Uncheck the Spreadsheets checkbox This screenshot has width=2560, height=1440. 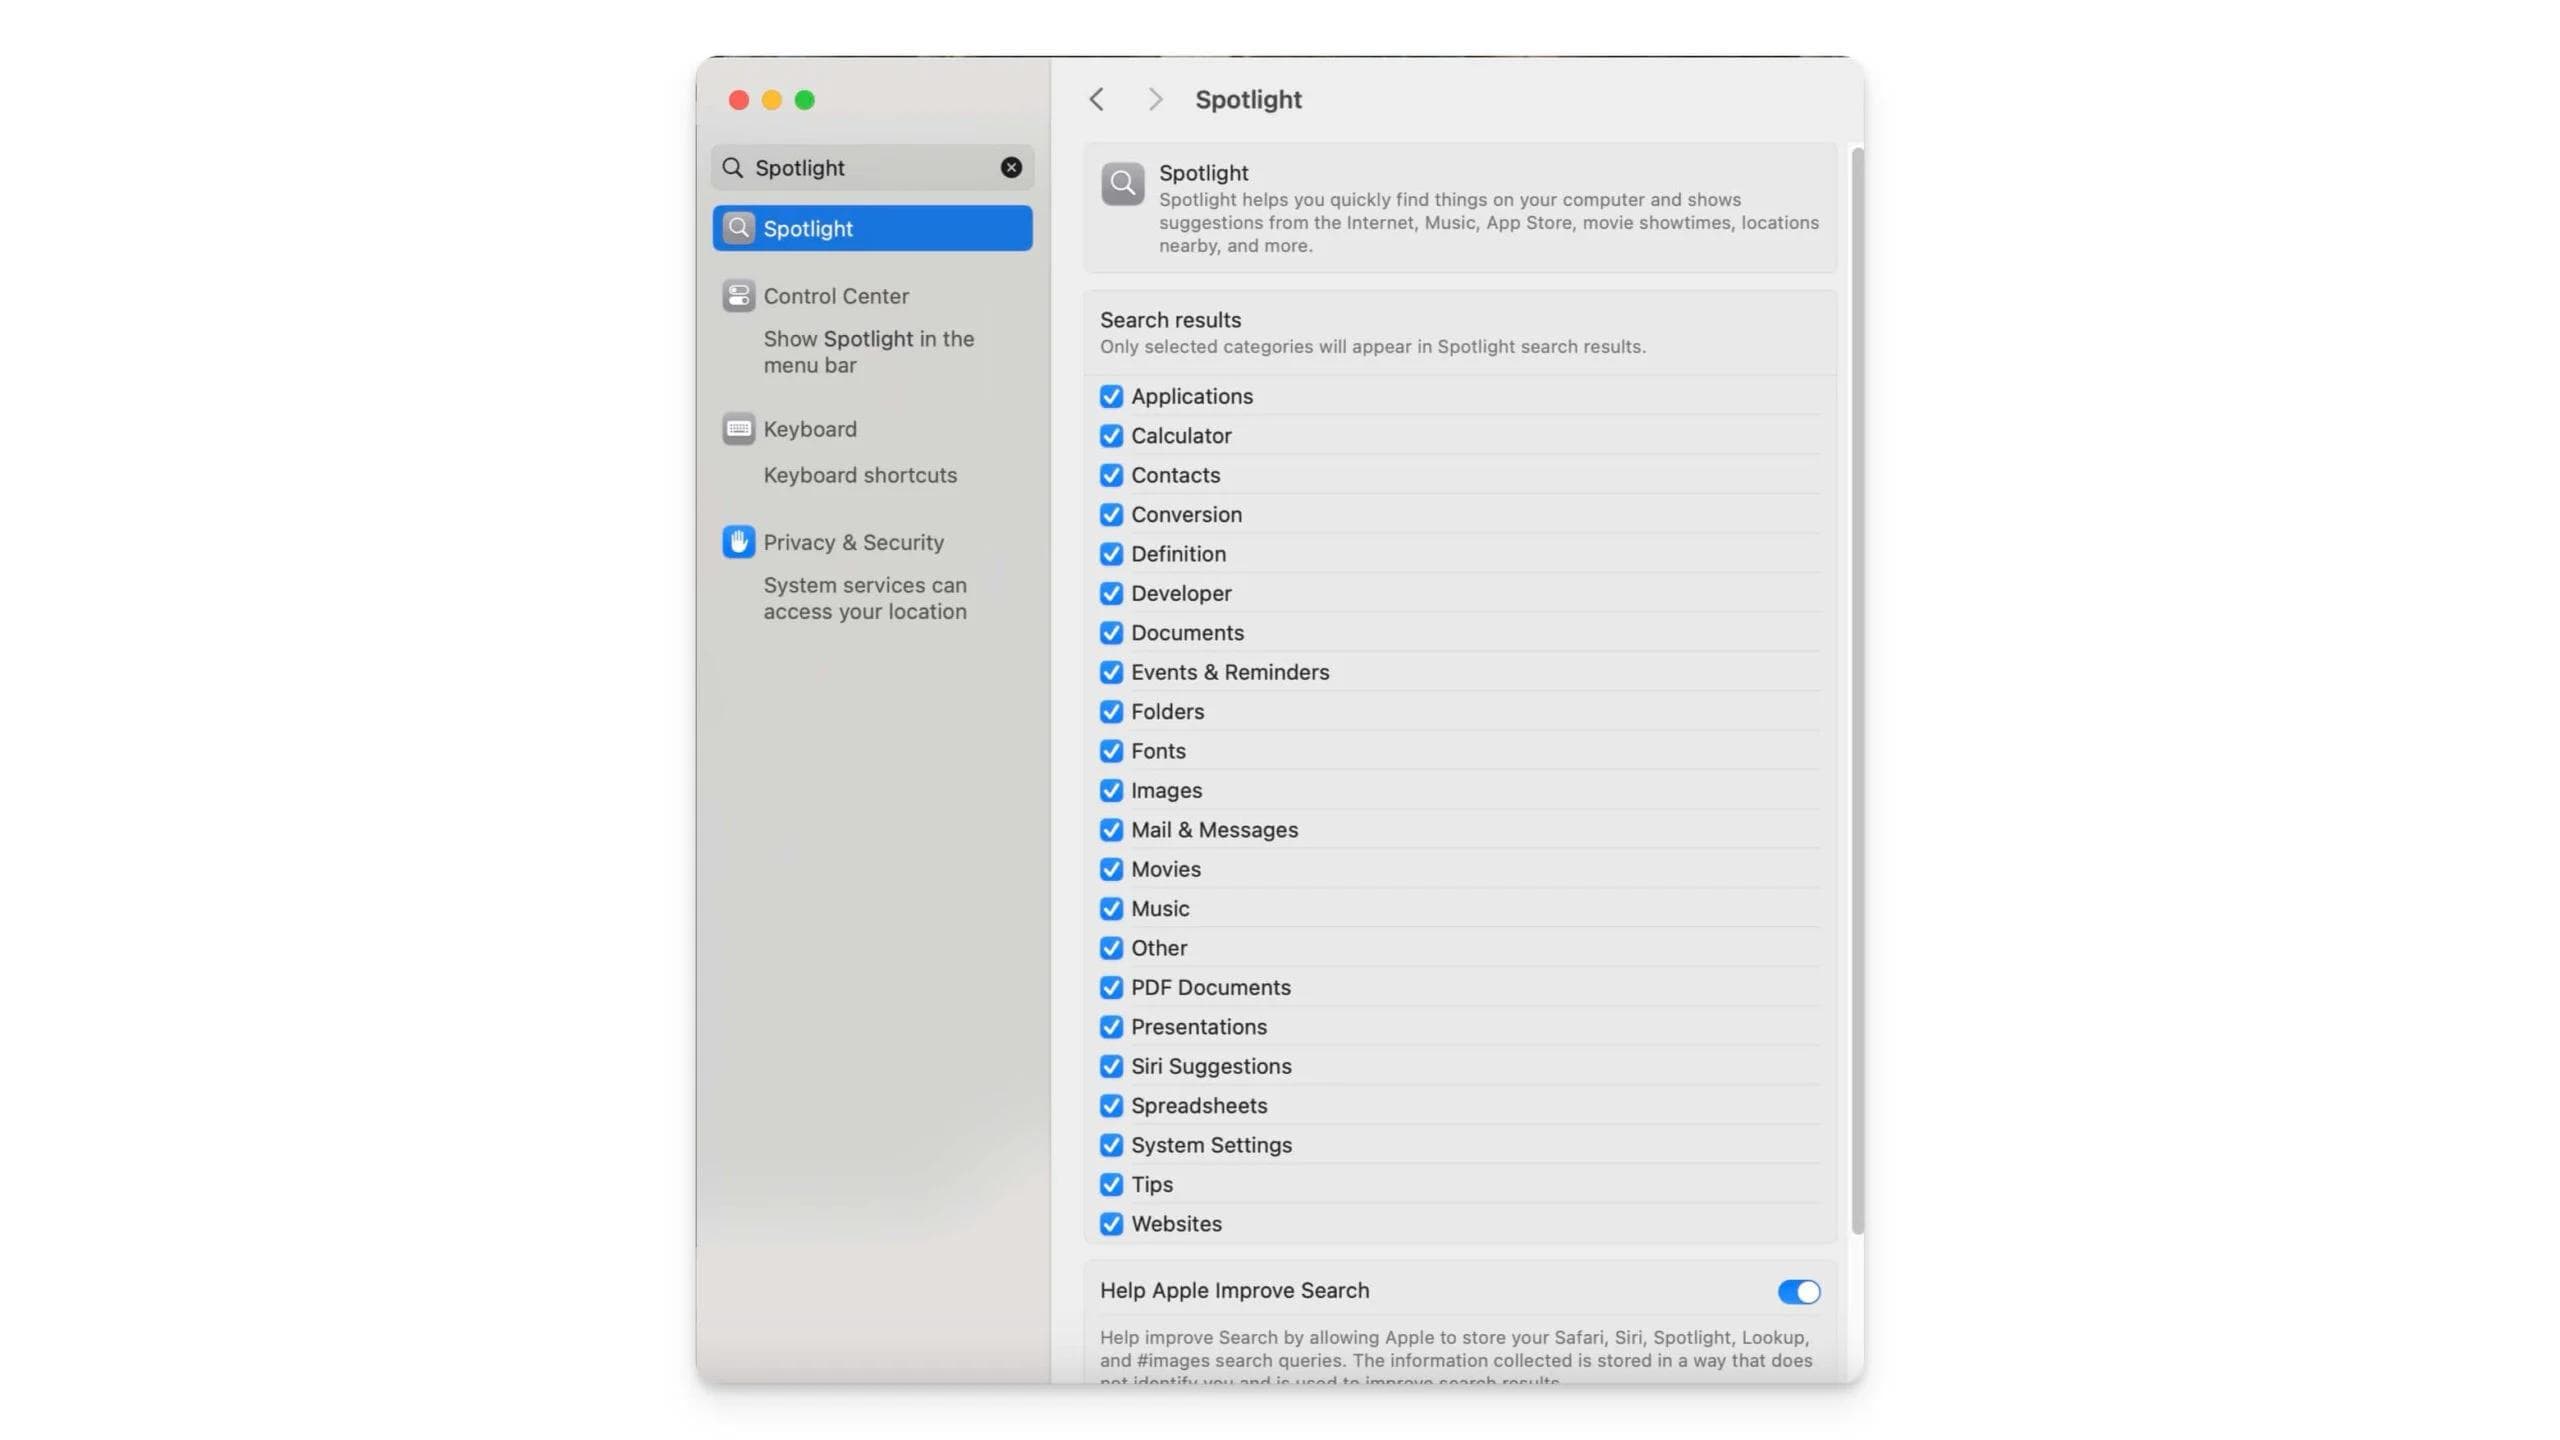click(1111, 1105)
